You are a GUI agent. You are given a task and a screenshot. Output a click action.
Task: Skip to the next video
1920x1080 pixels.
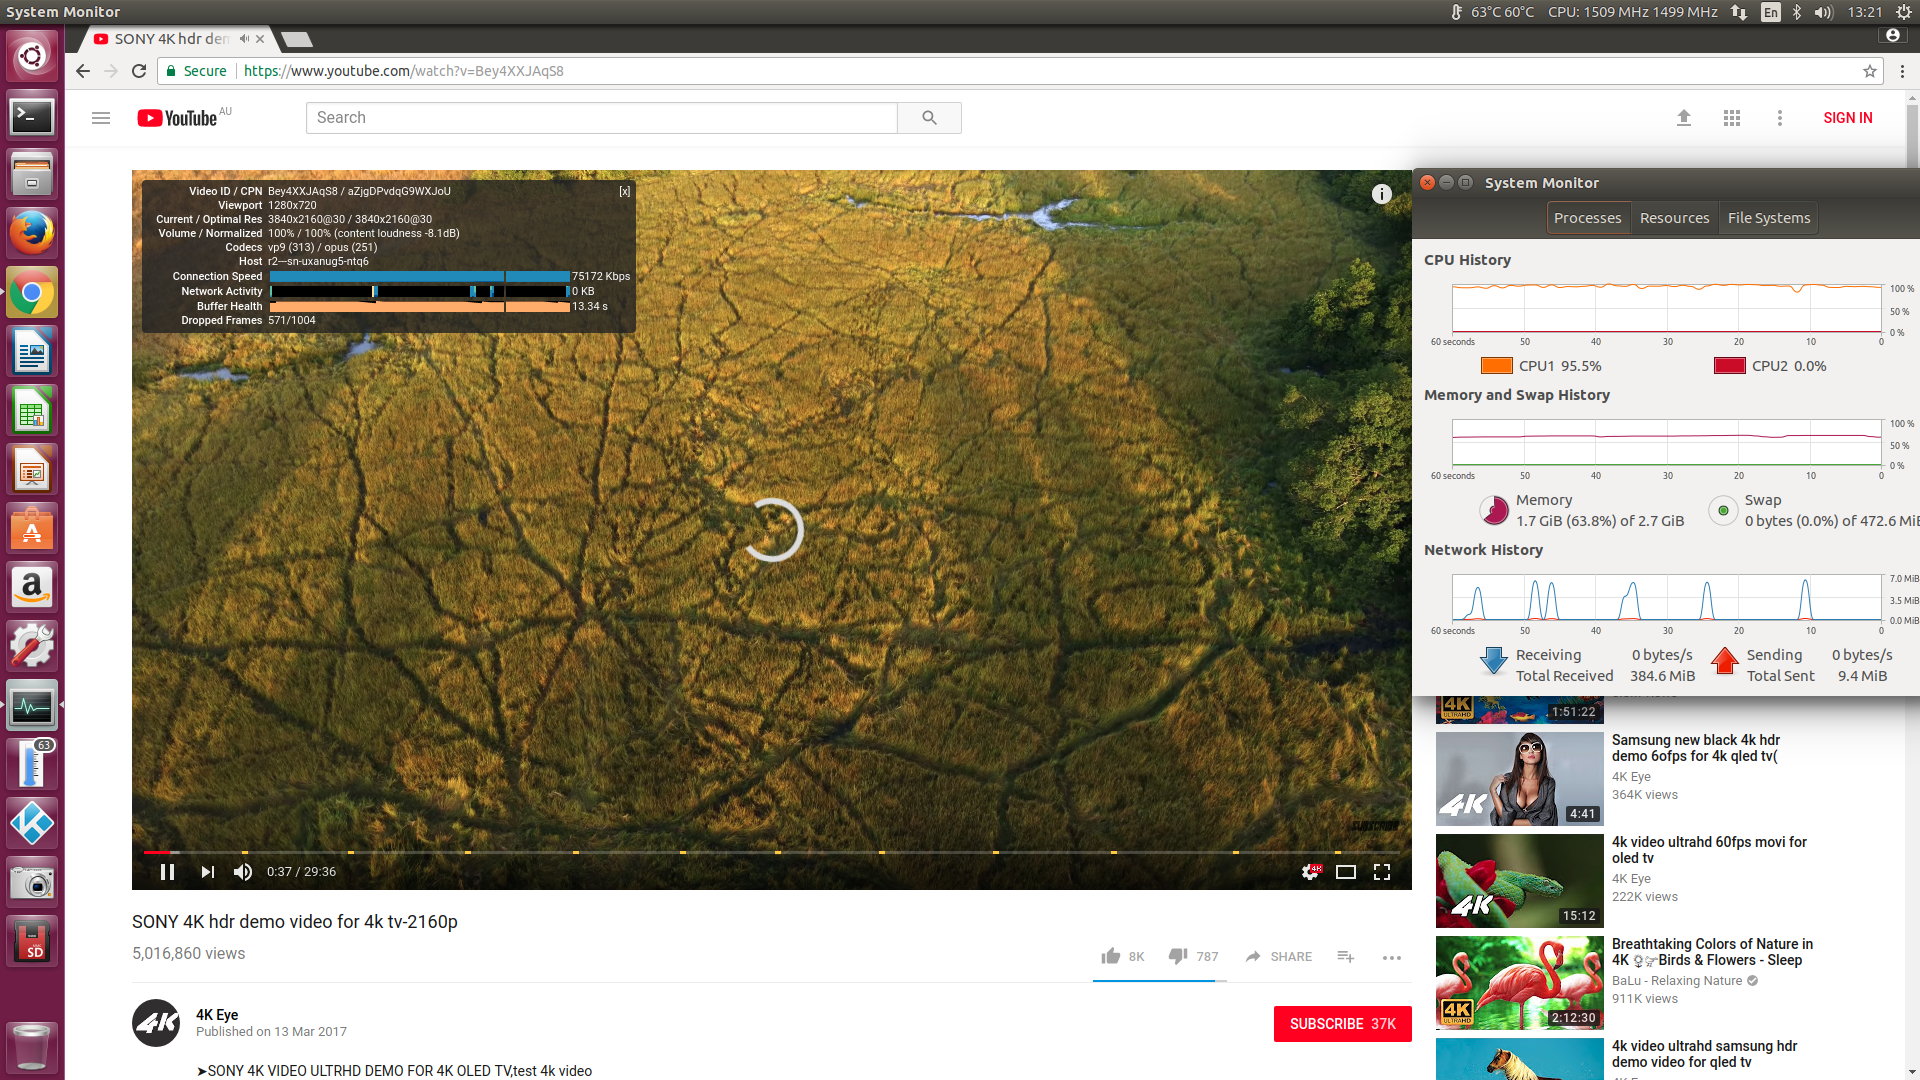coord(207,872)
